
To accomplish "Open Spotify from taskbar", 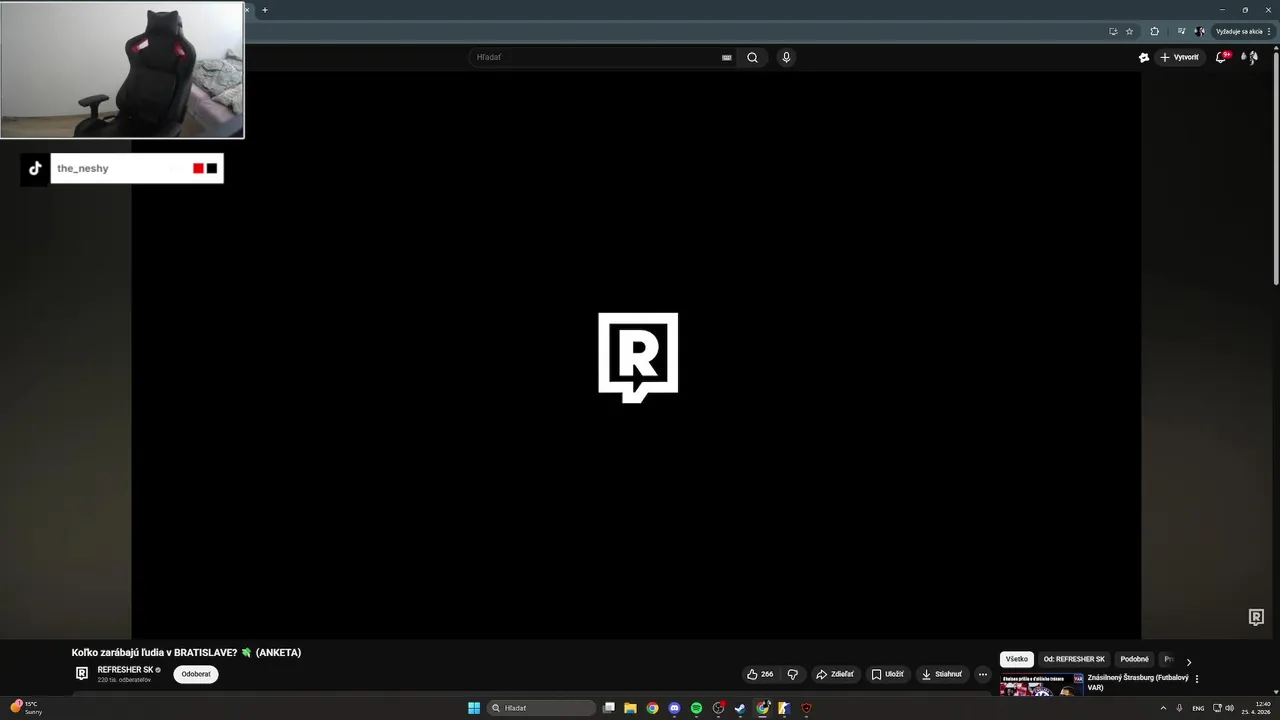I will (x=696, y=708).
